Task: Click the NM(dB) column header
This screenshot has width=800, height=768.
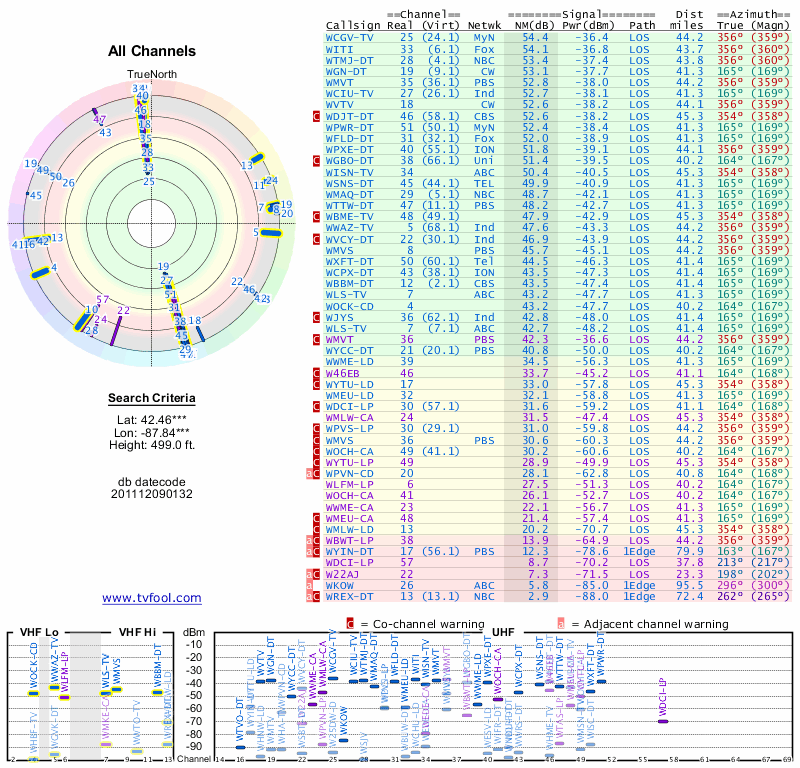Action: click(x=535, y=26)
